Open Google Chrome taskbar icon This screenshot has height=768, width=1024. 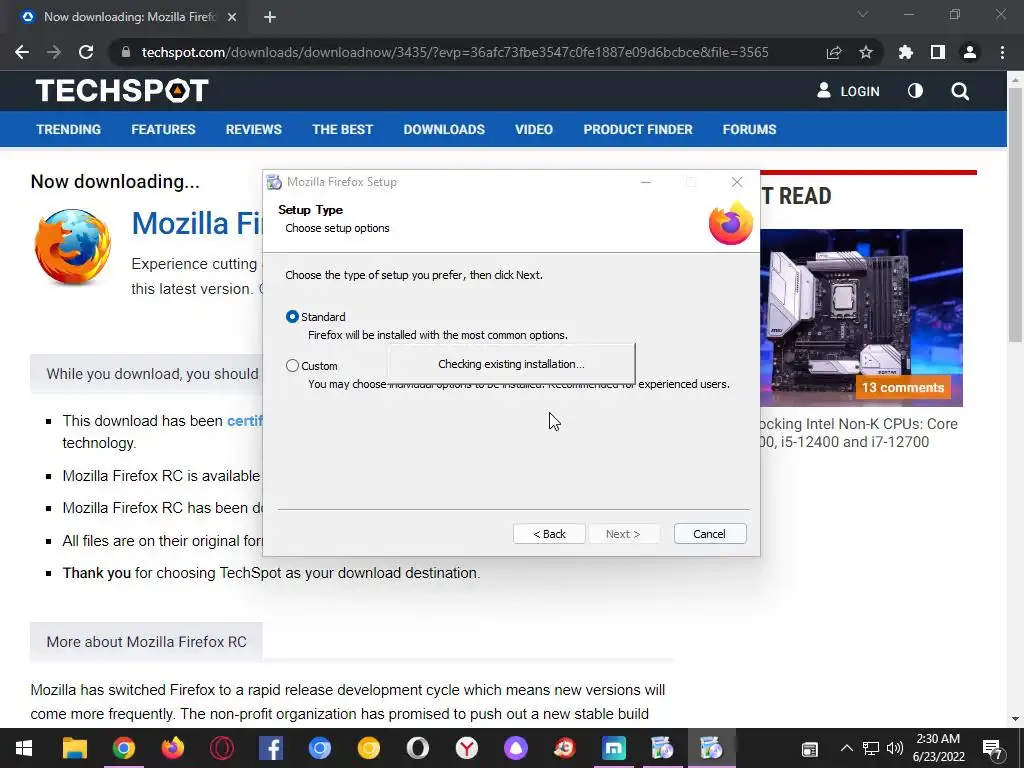[x=123, y=748]
